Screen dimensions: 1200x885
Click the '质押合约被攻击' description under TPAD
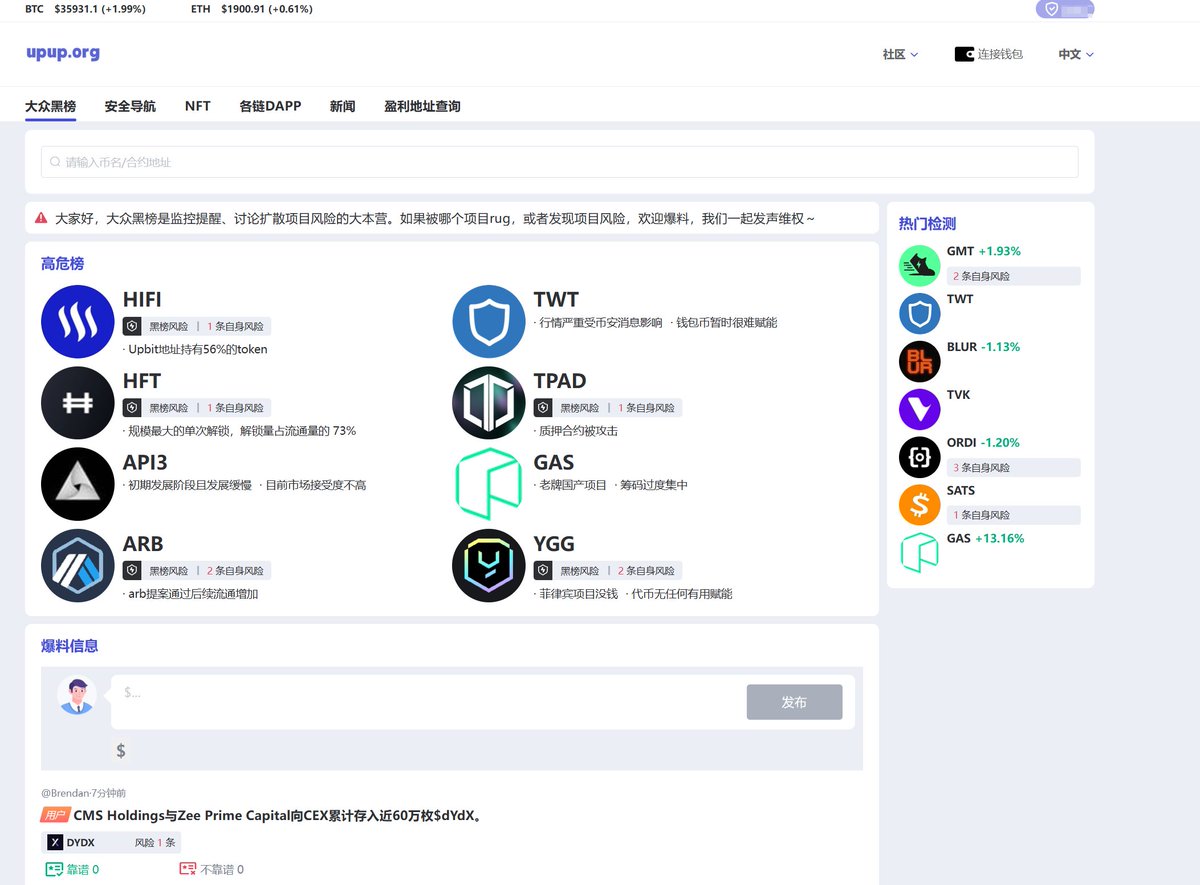pyautogui.click(x=576, y=431)
